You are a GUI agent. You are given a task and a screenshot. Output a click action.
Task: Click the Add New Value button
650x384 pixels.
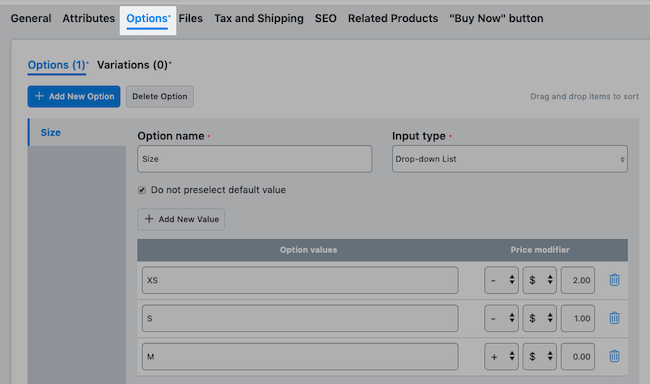[x=181, y=219]
